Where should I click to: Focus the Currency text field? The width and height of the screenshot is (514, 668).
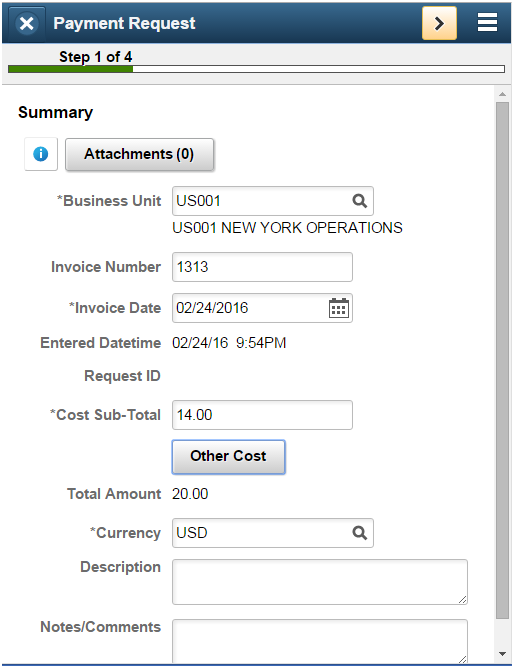click(x=273, y=533)
